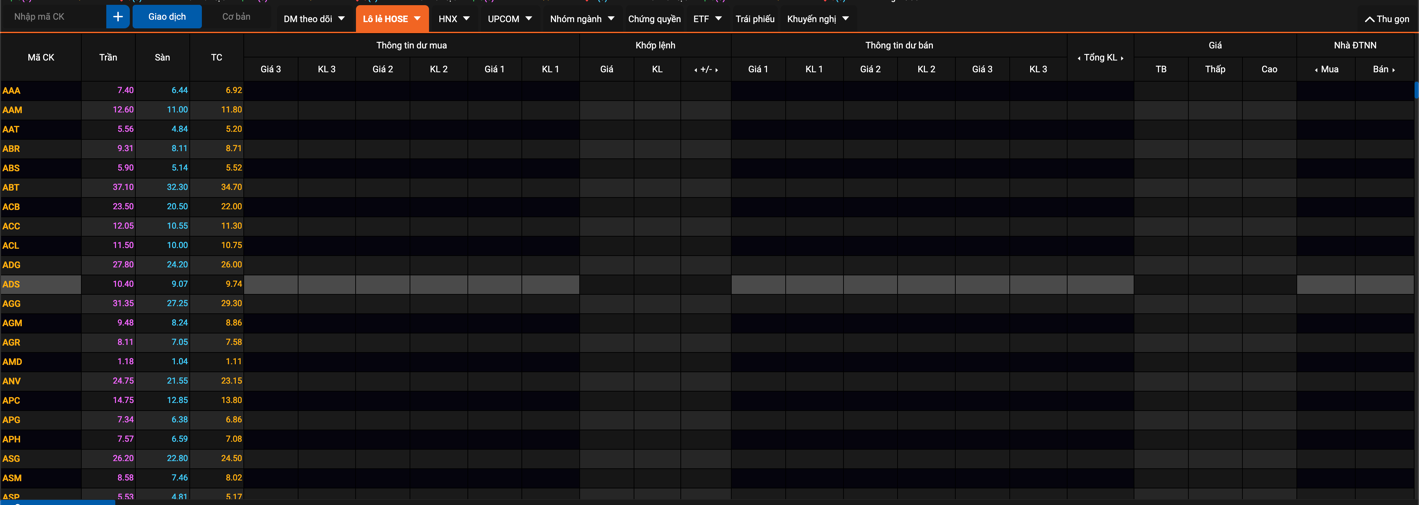Expand the Nhóm ngành dropdown
Viewport: 1419px width, 505px height.
[x=581, y=19]
